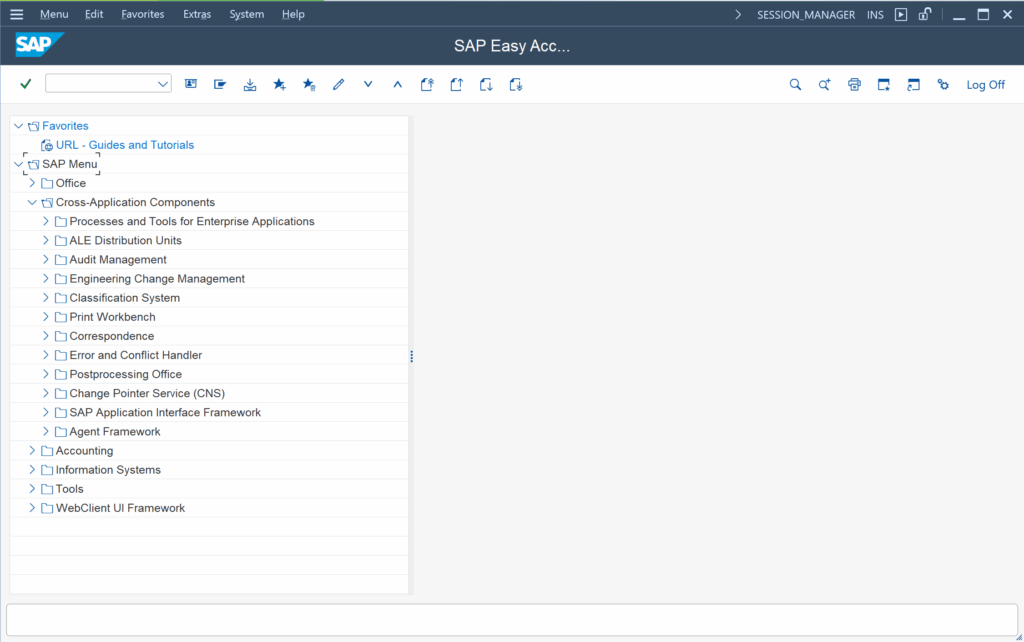Click the Find magnifier icon
Screen dimensions: 1024x642
795,84
